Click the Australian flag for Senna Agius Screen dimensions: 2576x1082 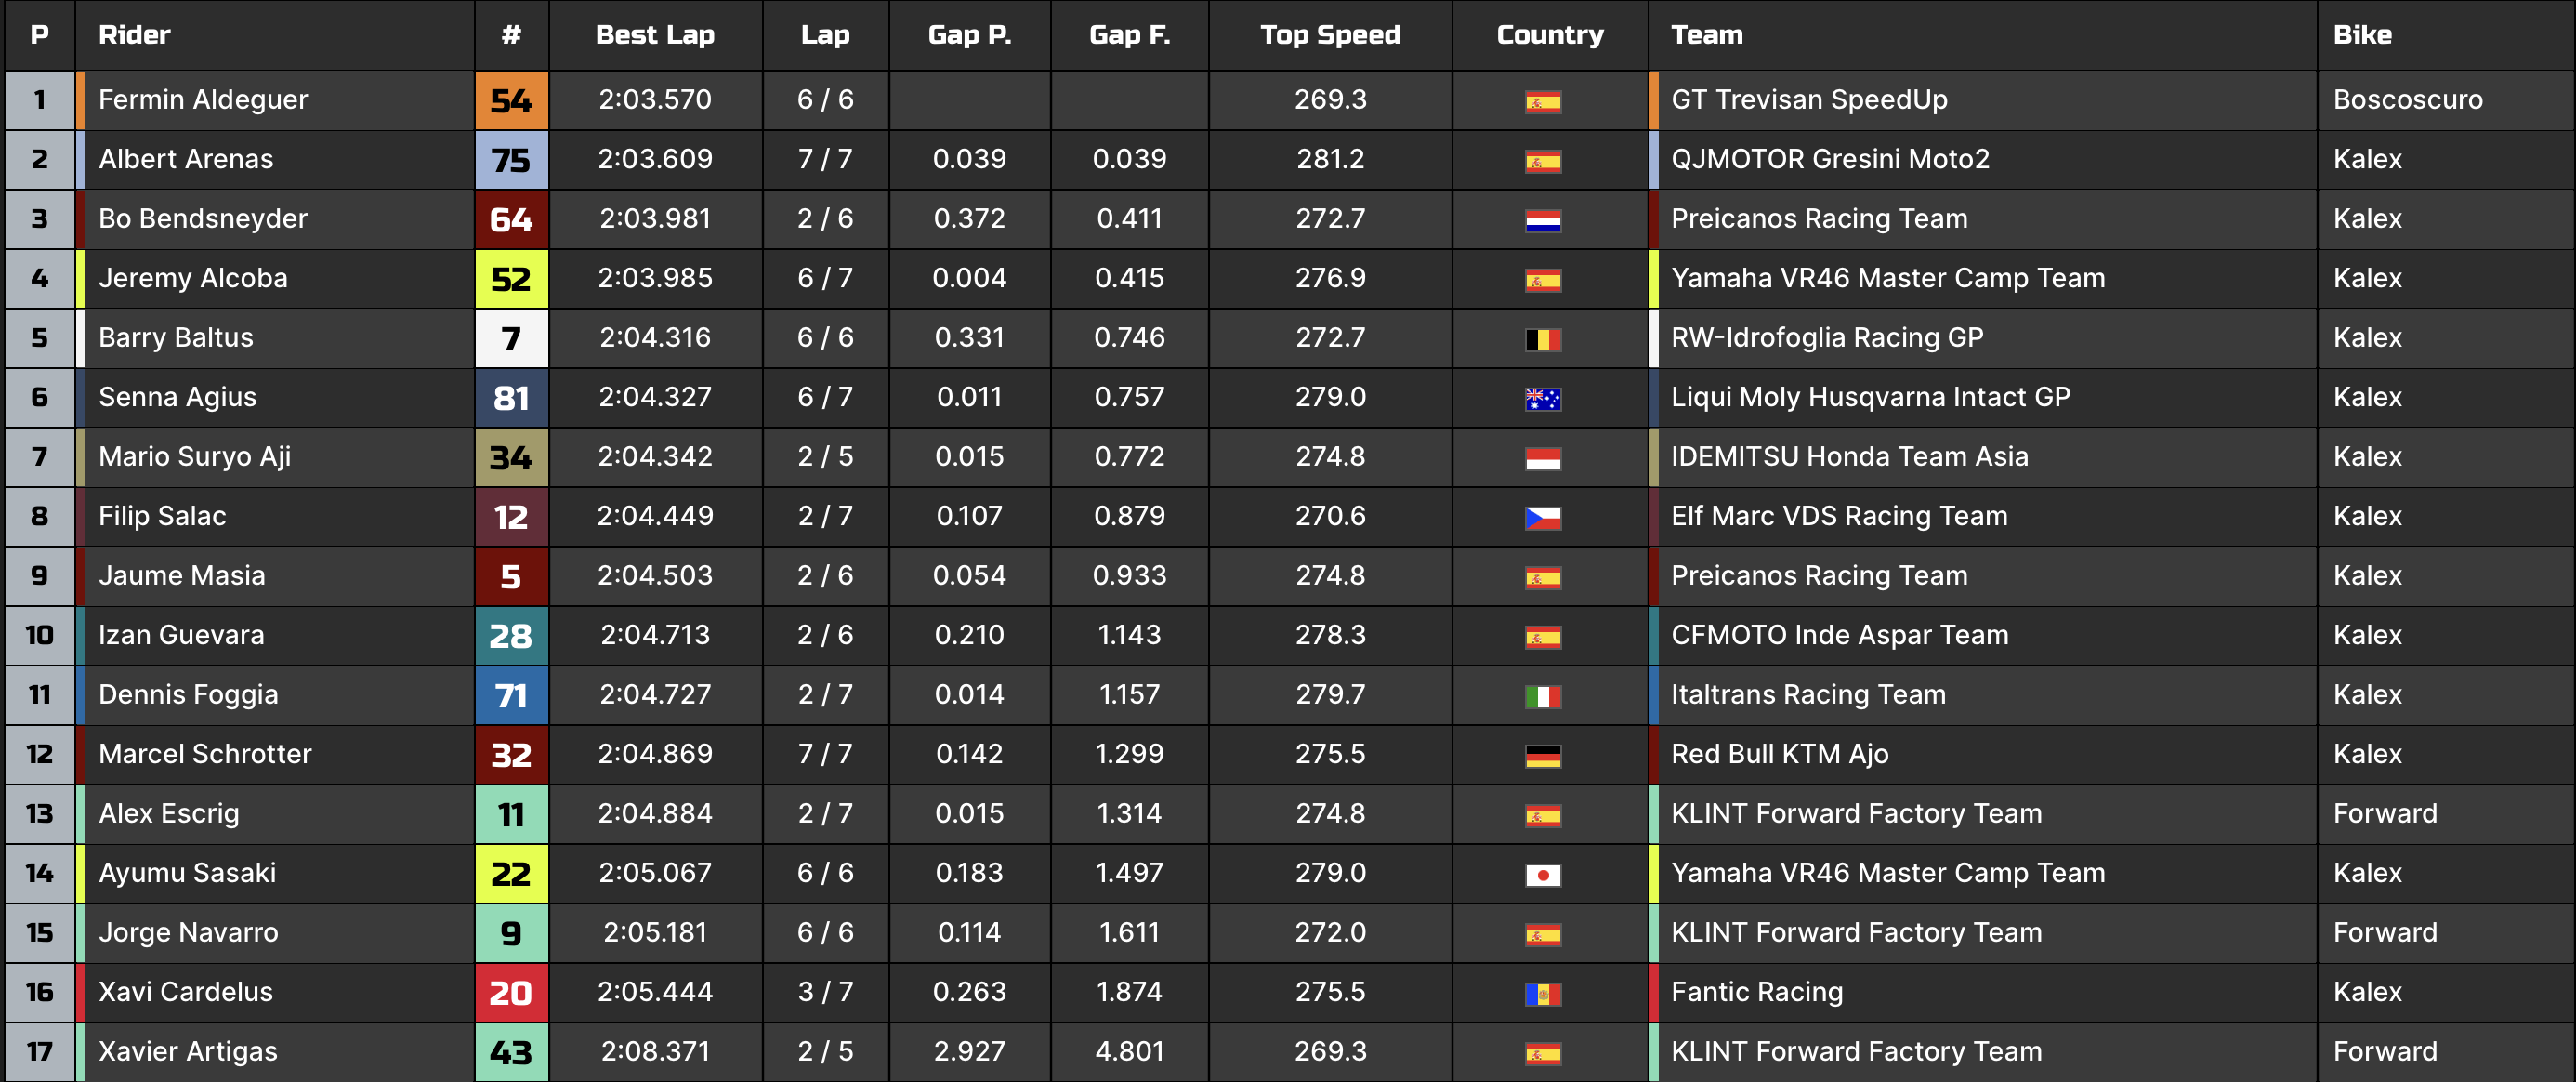coord(1542,399)
